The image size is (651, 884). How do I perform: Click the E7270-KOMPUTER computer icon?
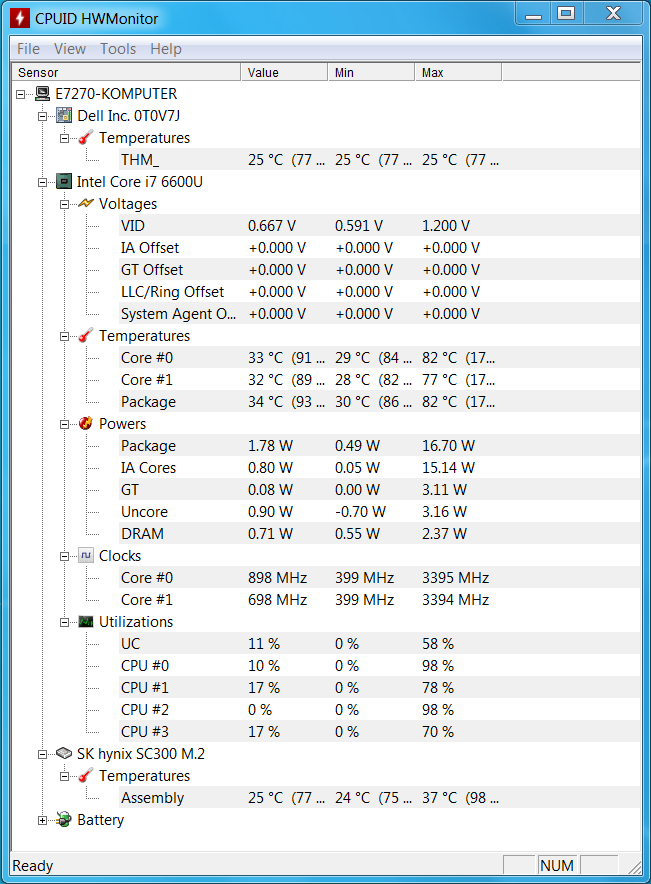[42, 94]
